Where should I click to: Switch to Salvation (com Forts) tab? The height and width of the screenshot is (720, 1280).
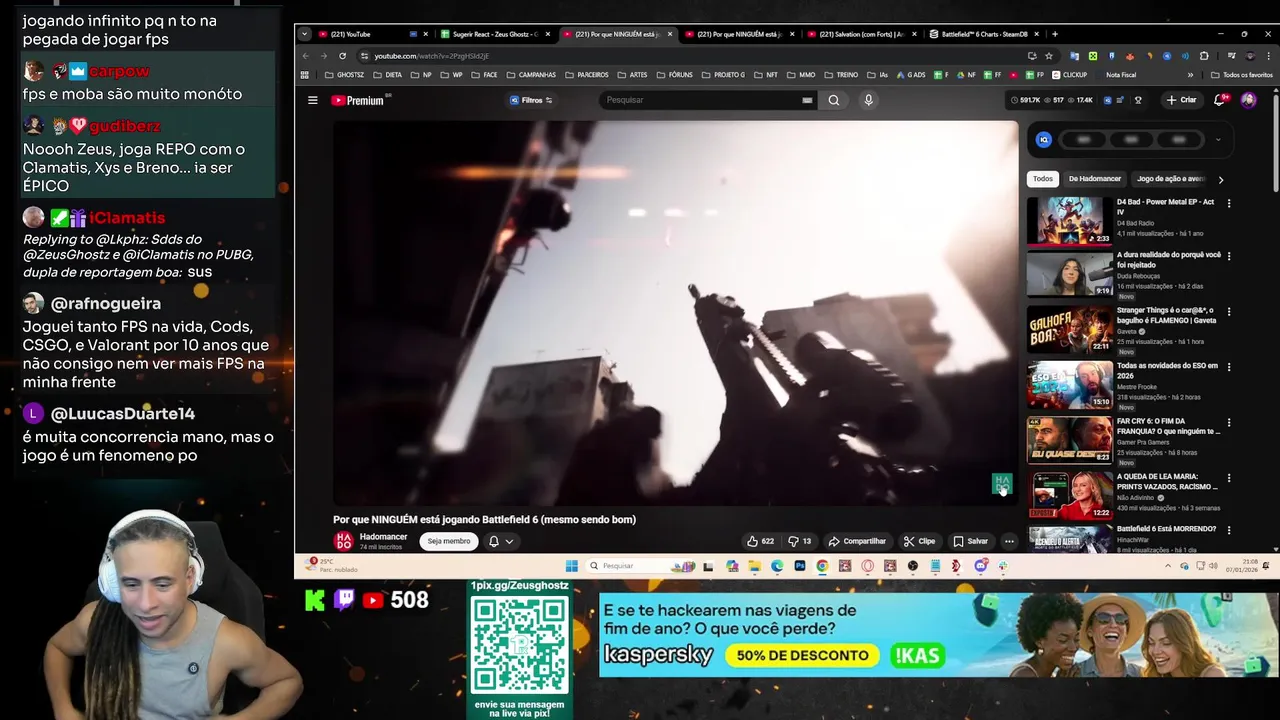tap(860, 34)
